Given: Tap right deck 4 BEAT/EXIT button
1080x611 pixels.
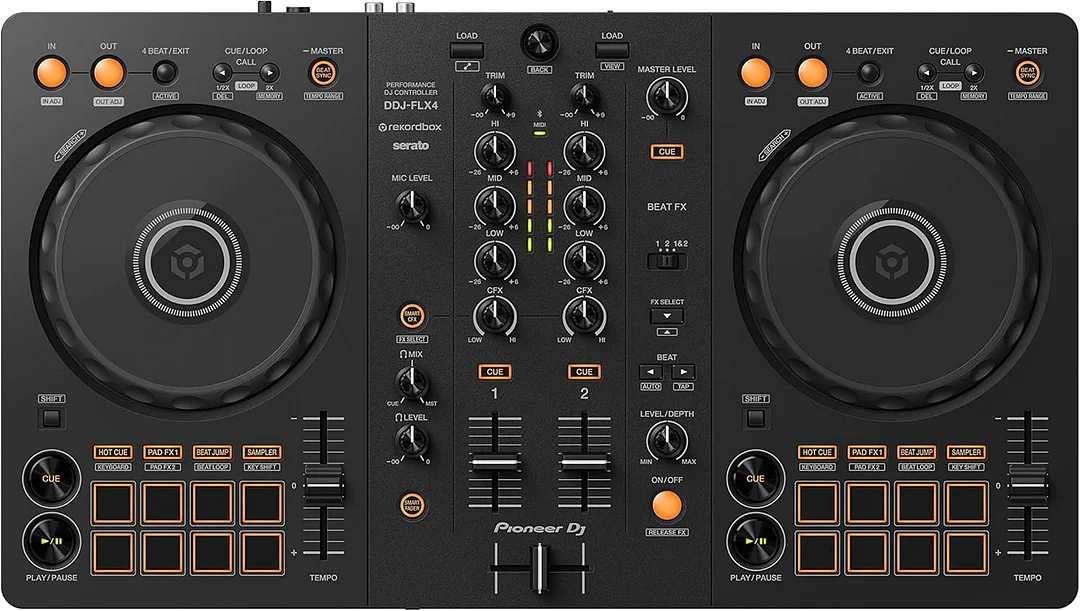Looking at the screenshot, I should [x=869, y=72].
